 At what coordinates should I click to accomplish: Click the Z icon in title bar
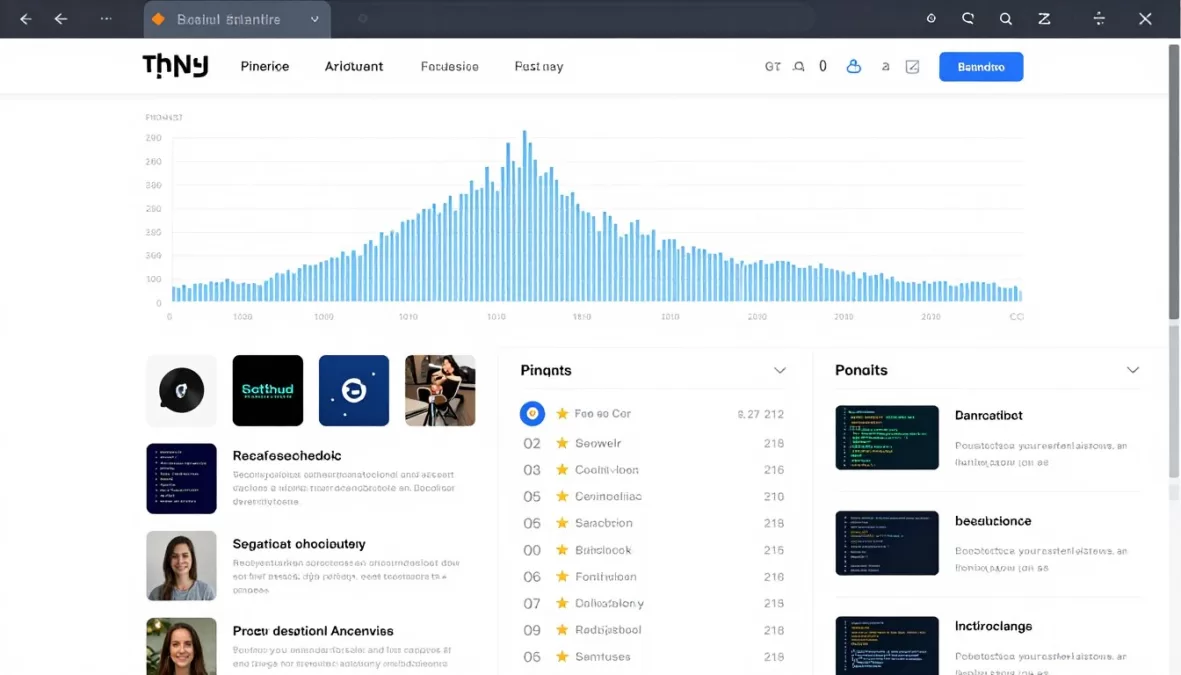pos(1044,19)
